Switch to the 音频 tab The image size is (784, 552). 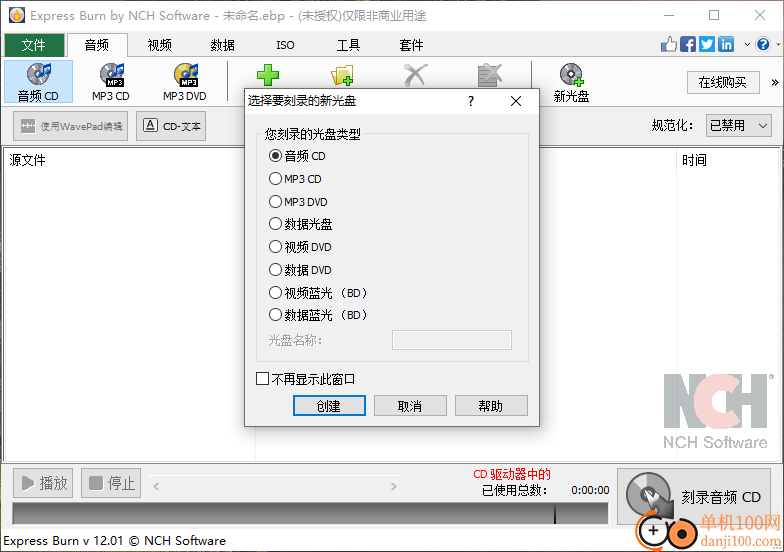click(97, 45)
